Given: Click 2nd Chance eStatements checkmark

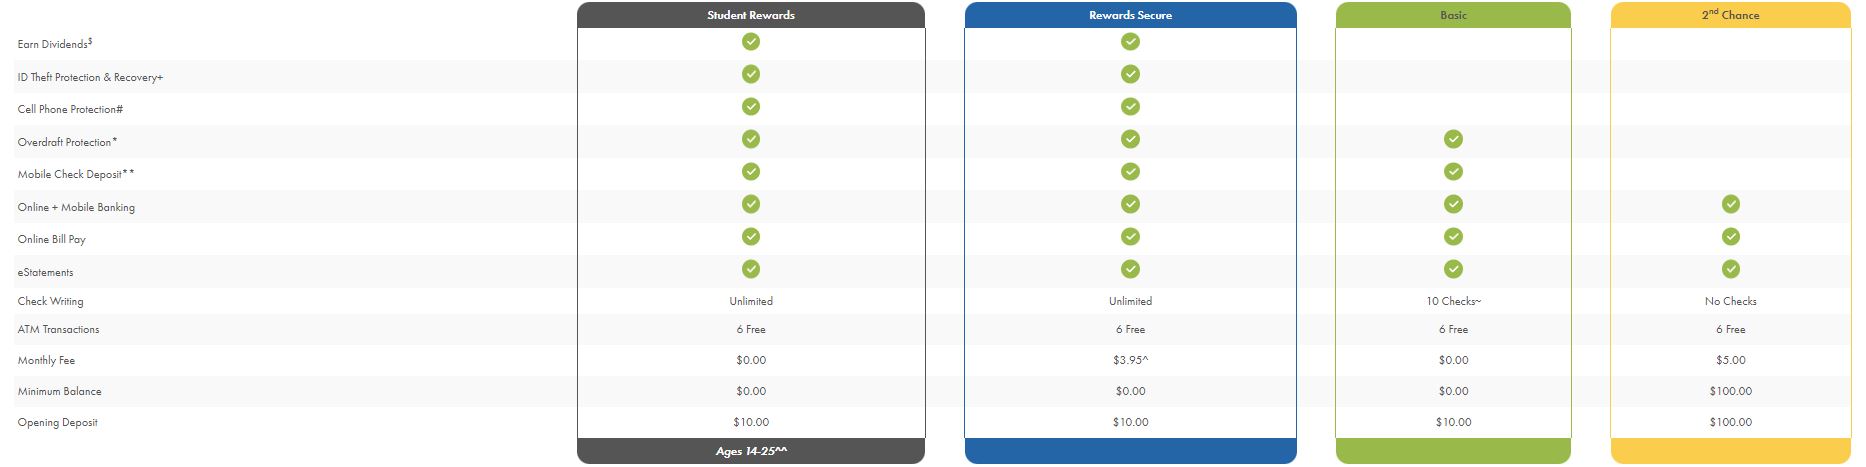Looking at the screenshot, I should tap(1731, 269).
